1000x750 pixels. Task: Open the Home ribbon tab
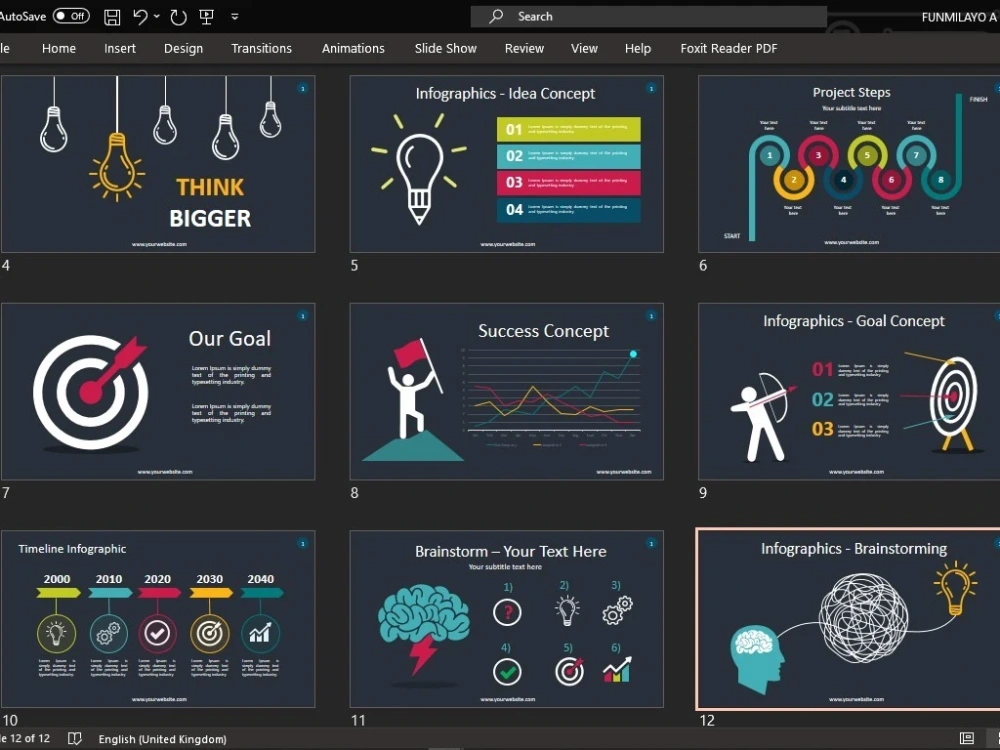coord(59,48)
